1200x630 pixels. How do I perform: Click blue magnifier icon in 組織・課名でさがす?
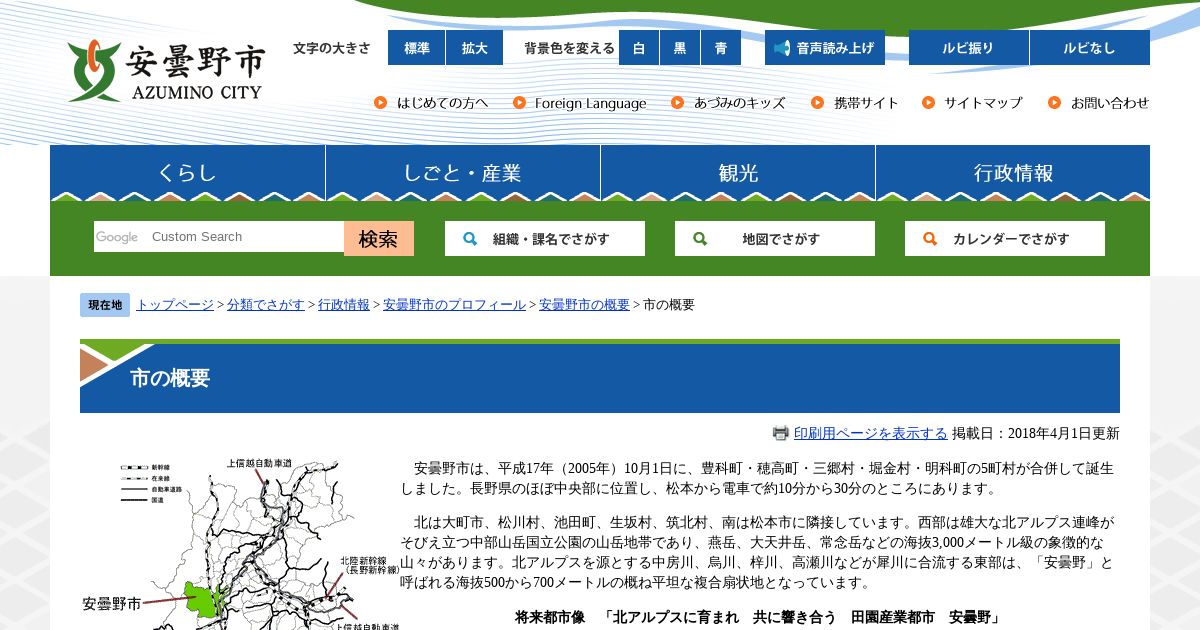click(x=470, y=239)
